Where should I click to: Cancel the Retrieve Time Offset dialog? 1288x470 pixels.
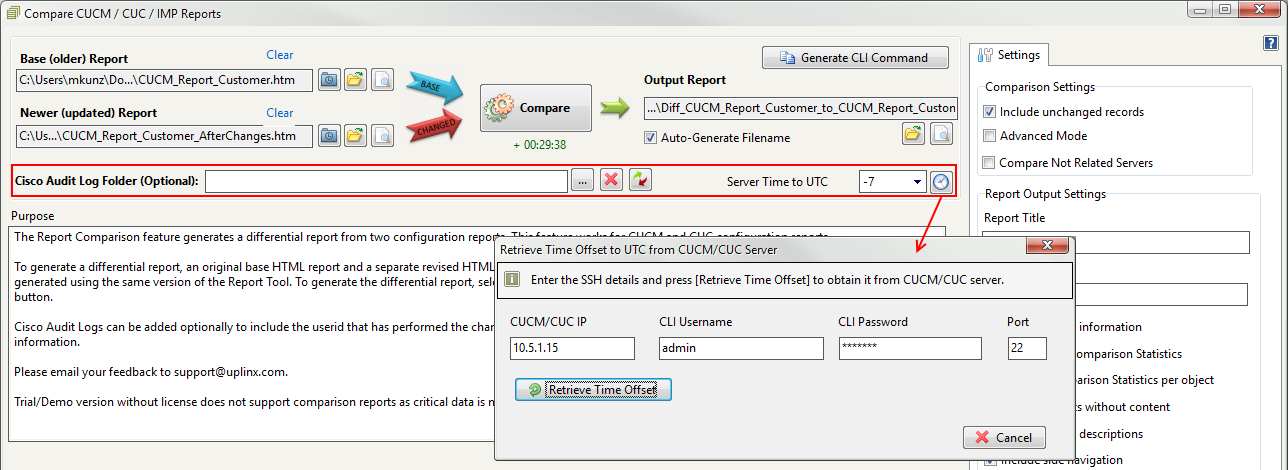(x=1004, y=437)
